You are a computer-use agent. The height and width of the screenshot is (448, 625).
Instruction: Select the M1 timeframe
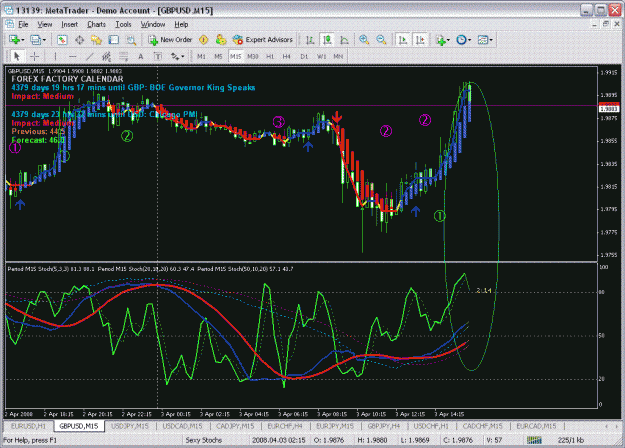pyautogui.click(x=201, y=57)
